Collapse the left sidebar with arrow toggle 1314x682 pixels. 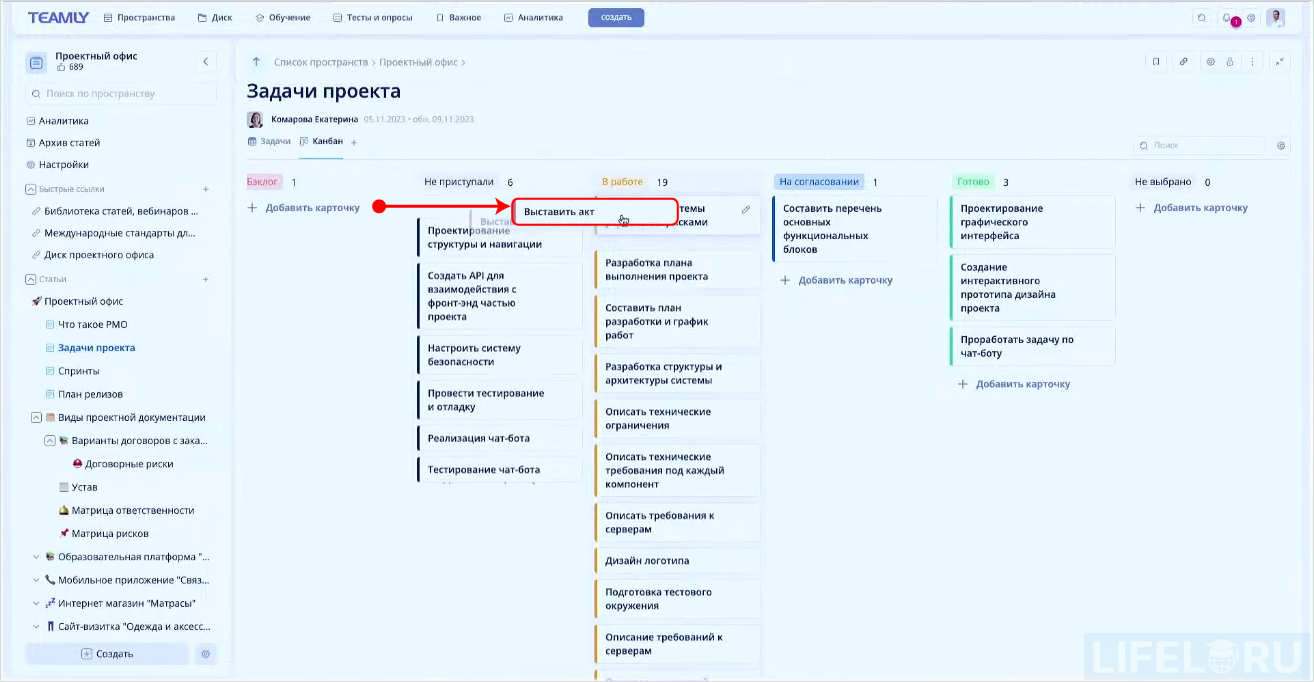pos(205,61)
